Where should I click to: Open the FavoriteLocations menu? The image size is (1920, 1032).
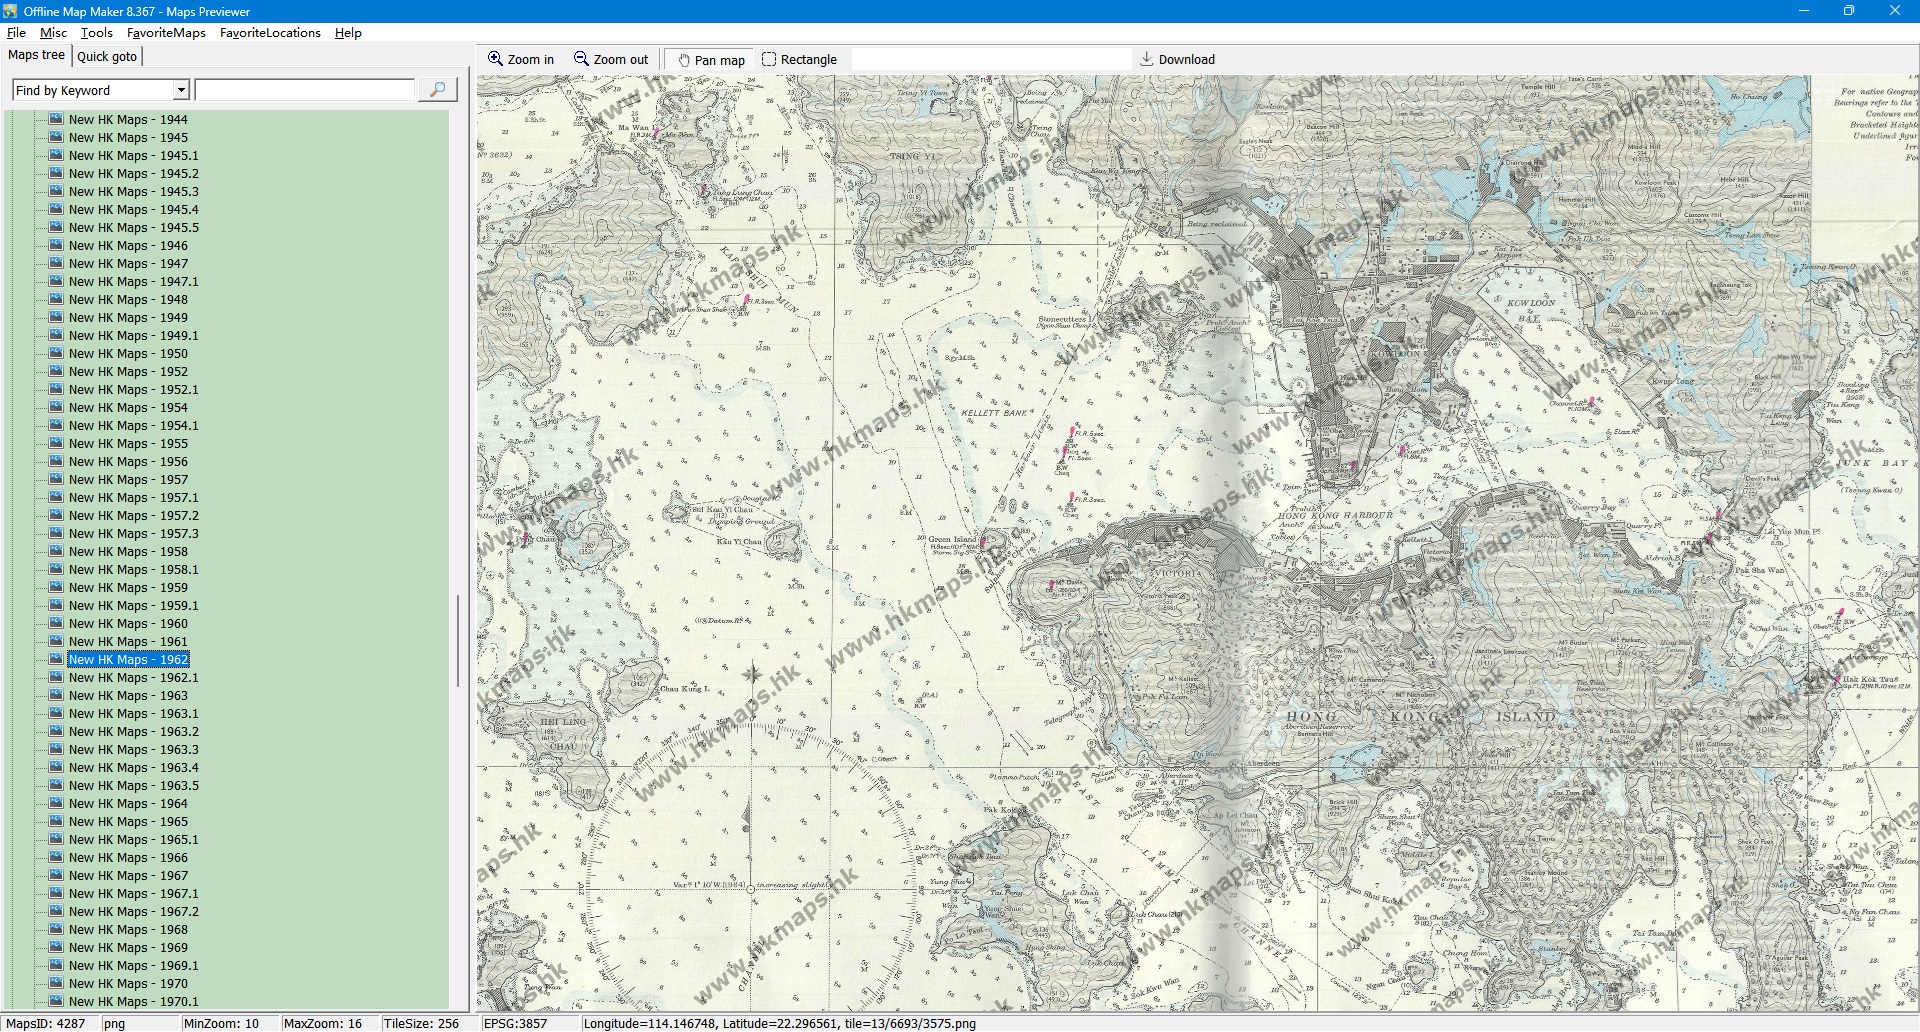pyautogui.click(x=270, y=33)
